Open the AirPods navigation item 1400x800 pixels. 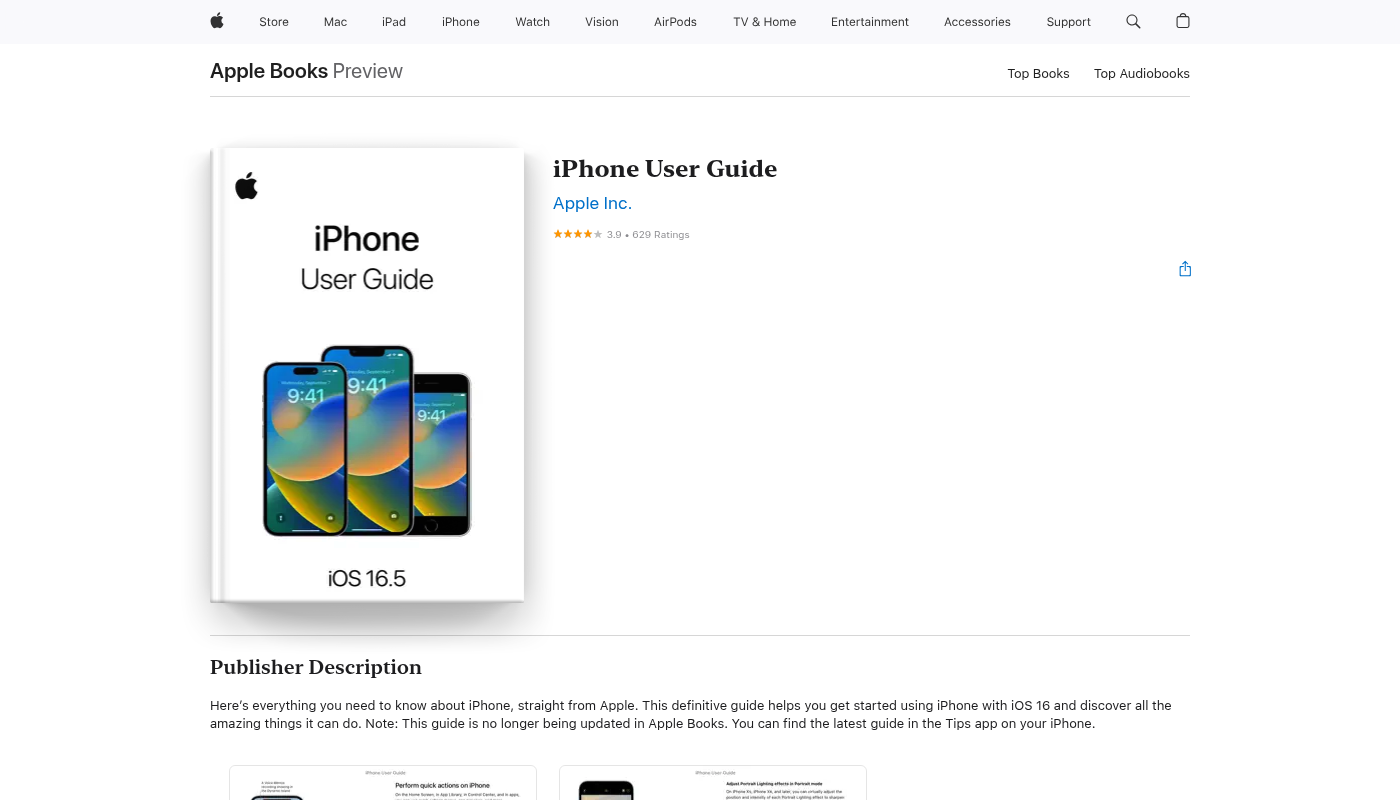[676, 22]
